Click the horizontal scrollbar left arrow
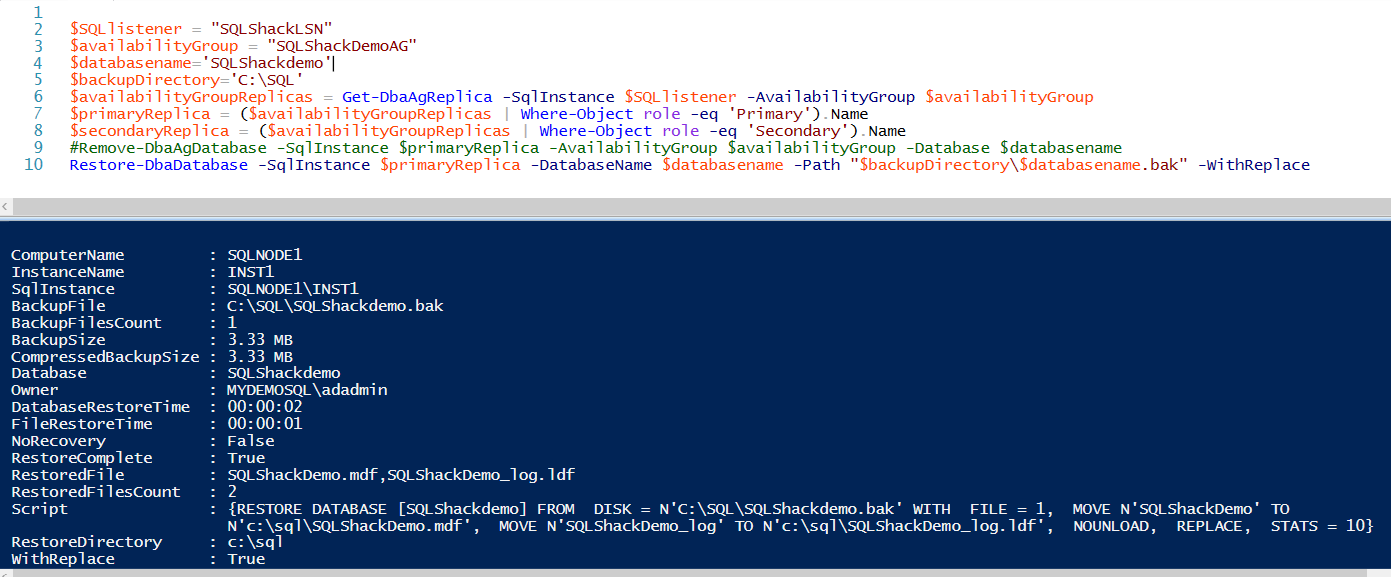Viewport: 1391px width, 577px height. pyautogui.click(x=6, y=206)
